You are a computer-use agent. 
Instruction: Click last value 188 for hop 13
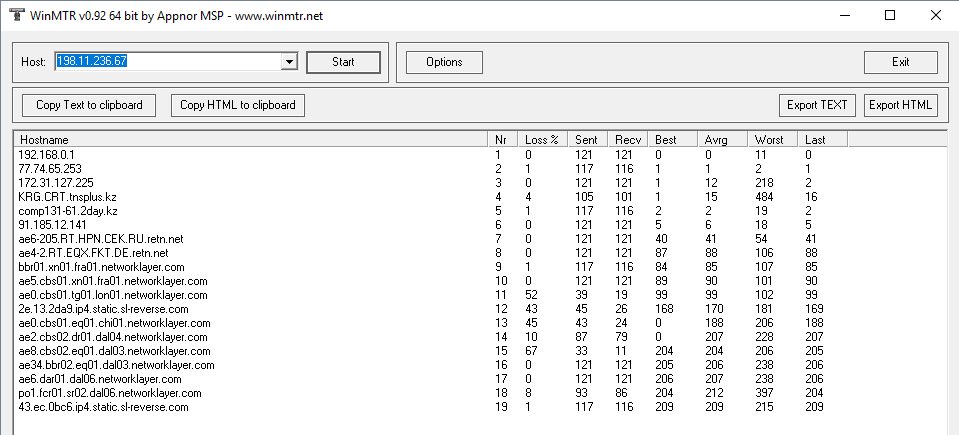click(x=815, y=323)
